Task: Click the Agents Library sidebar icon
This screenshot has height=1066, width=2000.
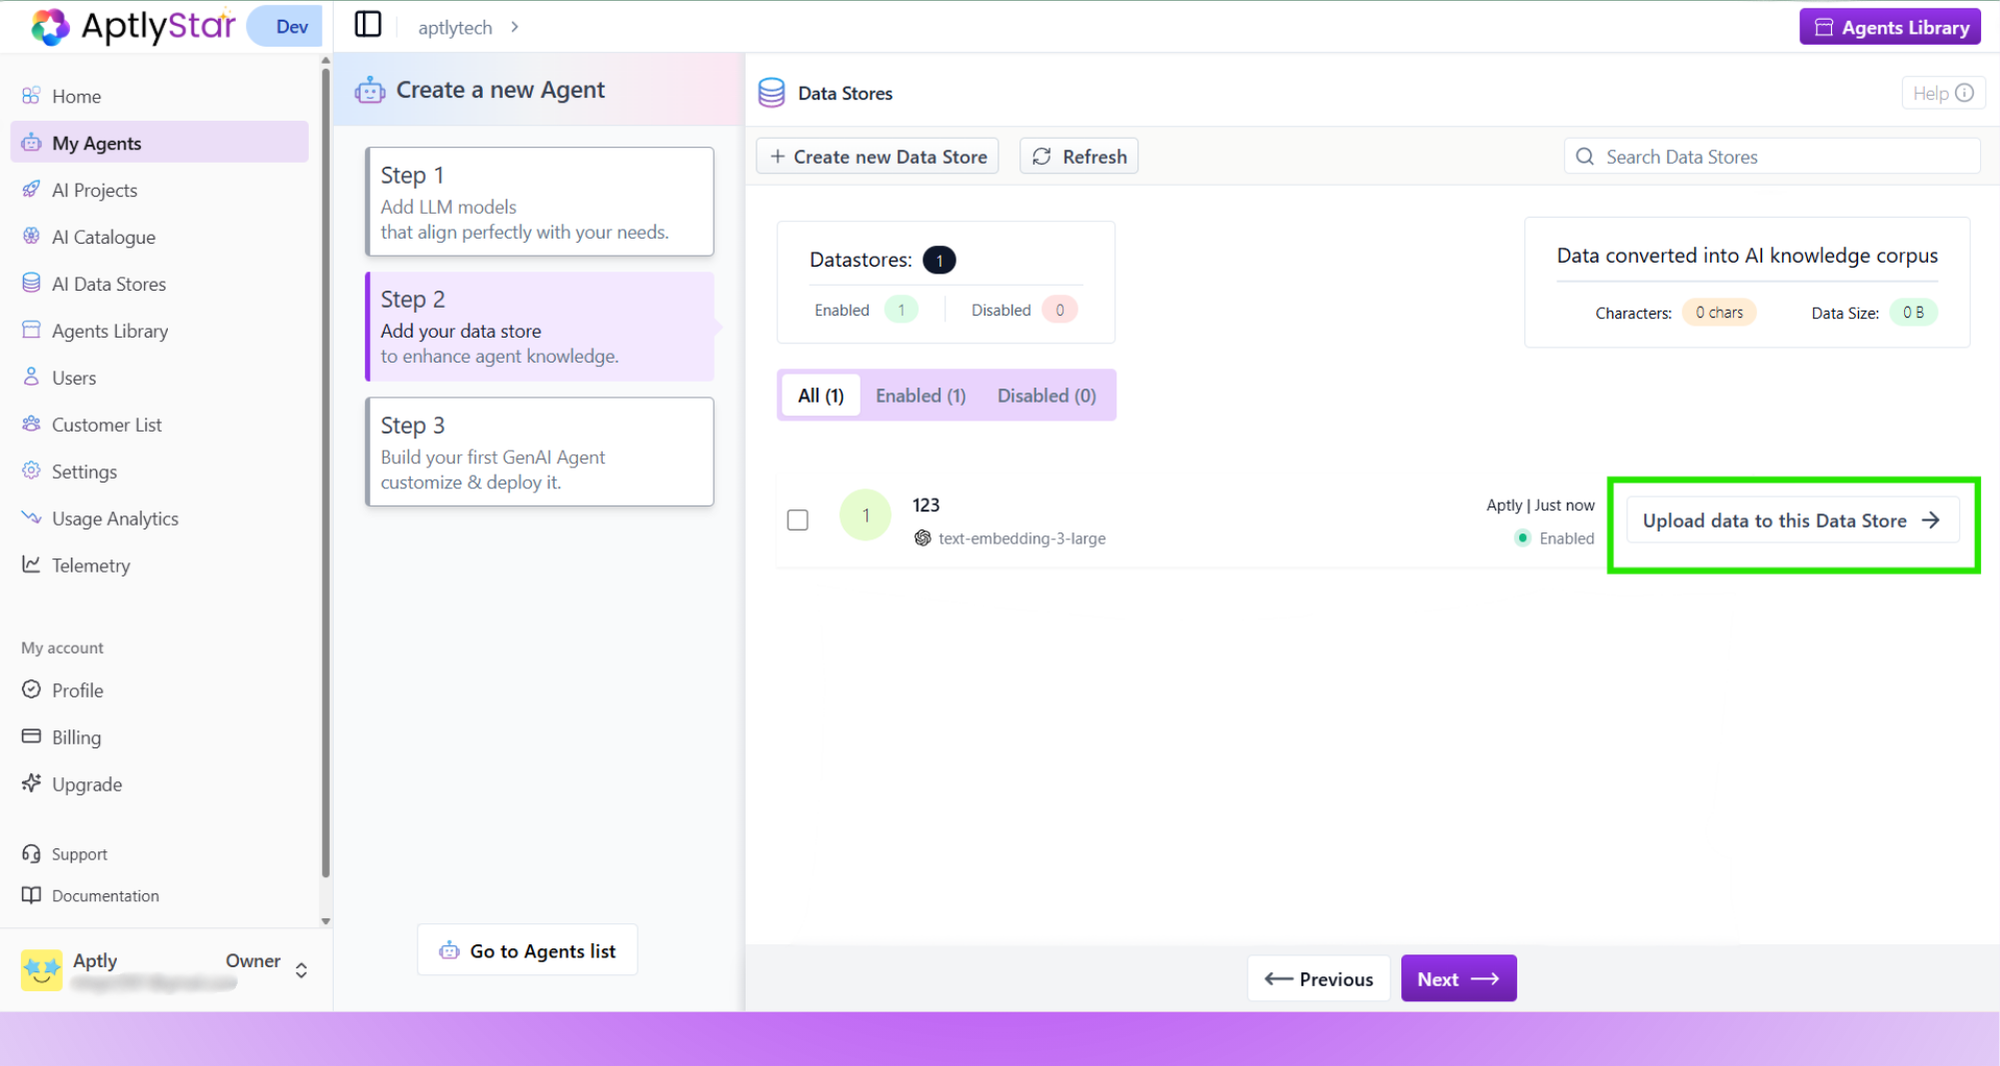Action: [31, 330]
